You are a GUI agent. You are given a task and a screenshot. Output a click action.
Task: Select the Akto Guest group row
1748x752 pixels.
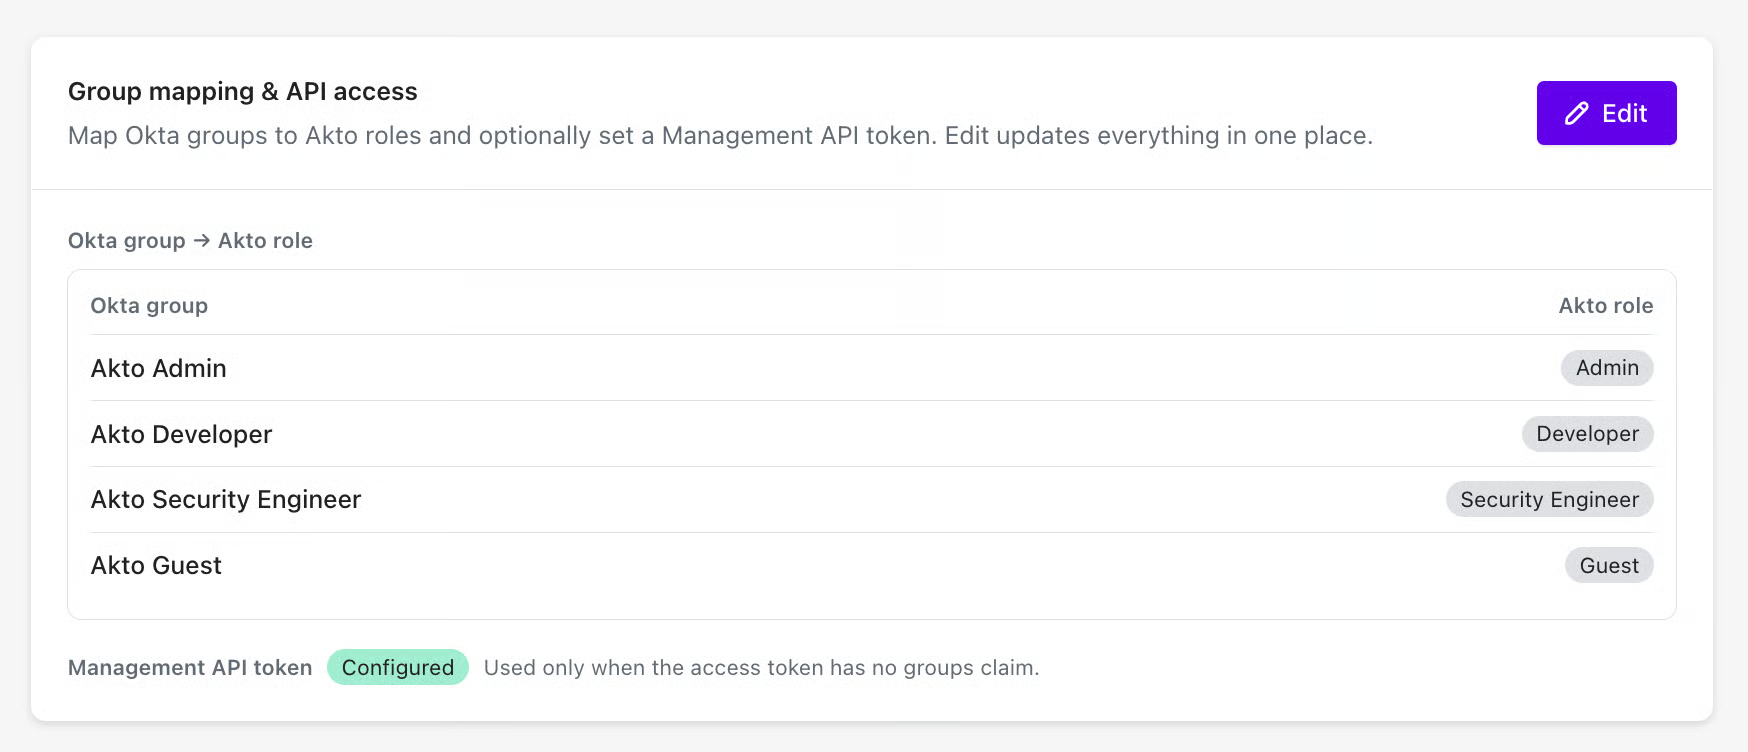tap(157, 565)
